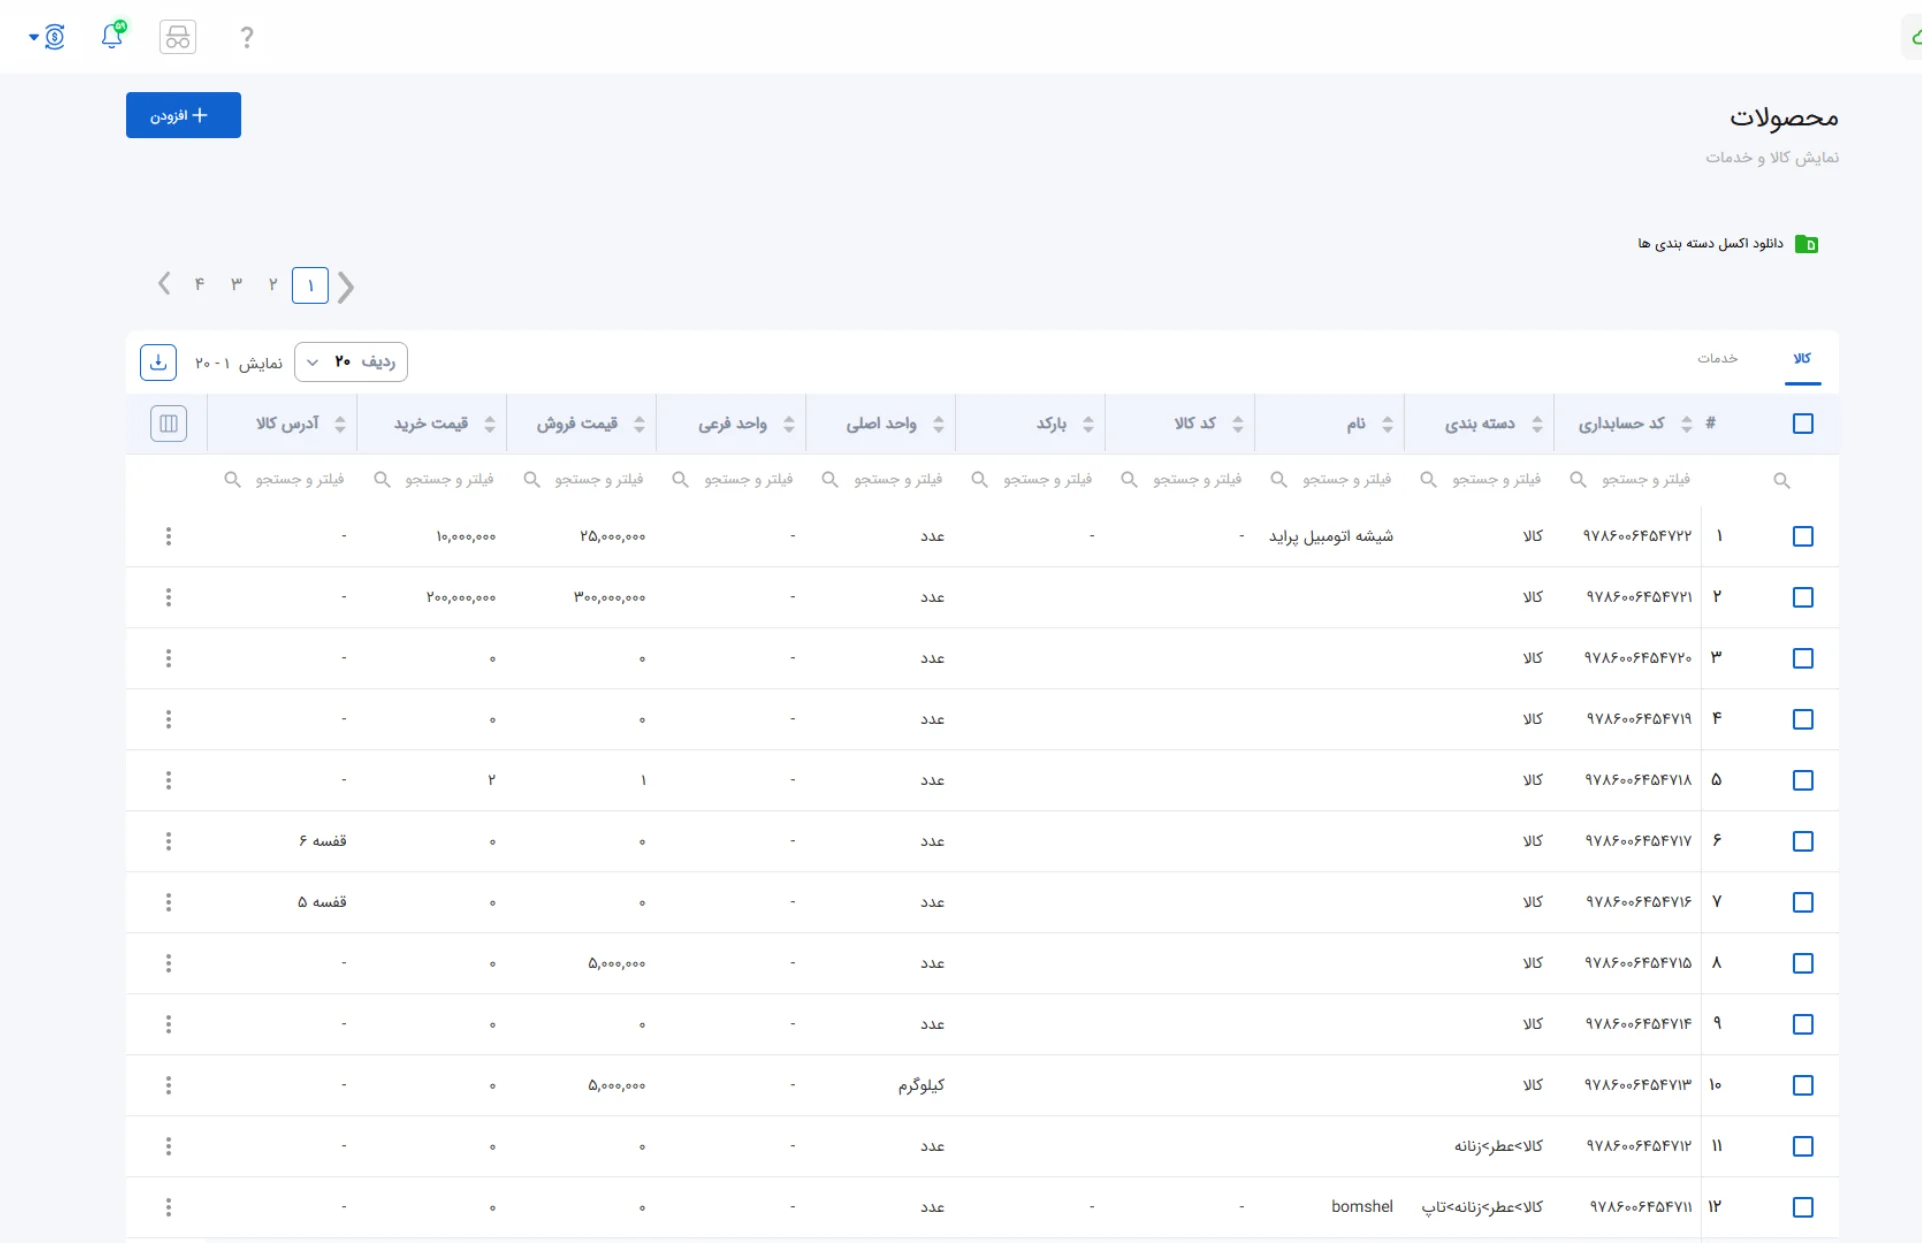
Task: Sort by the قیمت فروش column arrows
Action: click(639, 424)
